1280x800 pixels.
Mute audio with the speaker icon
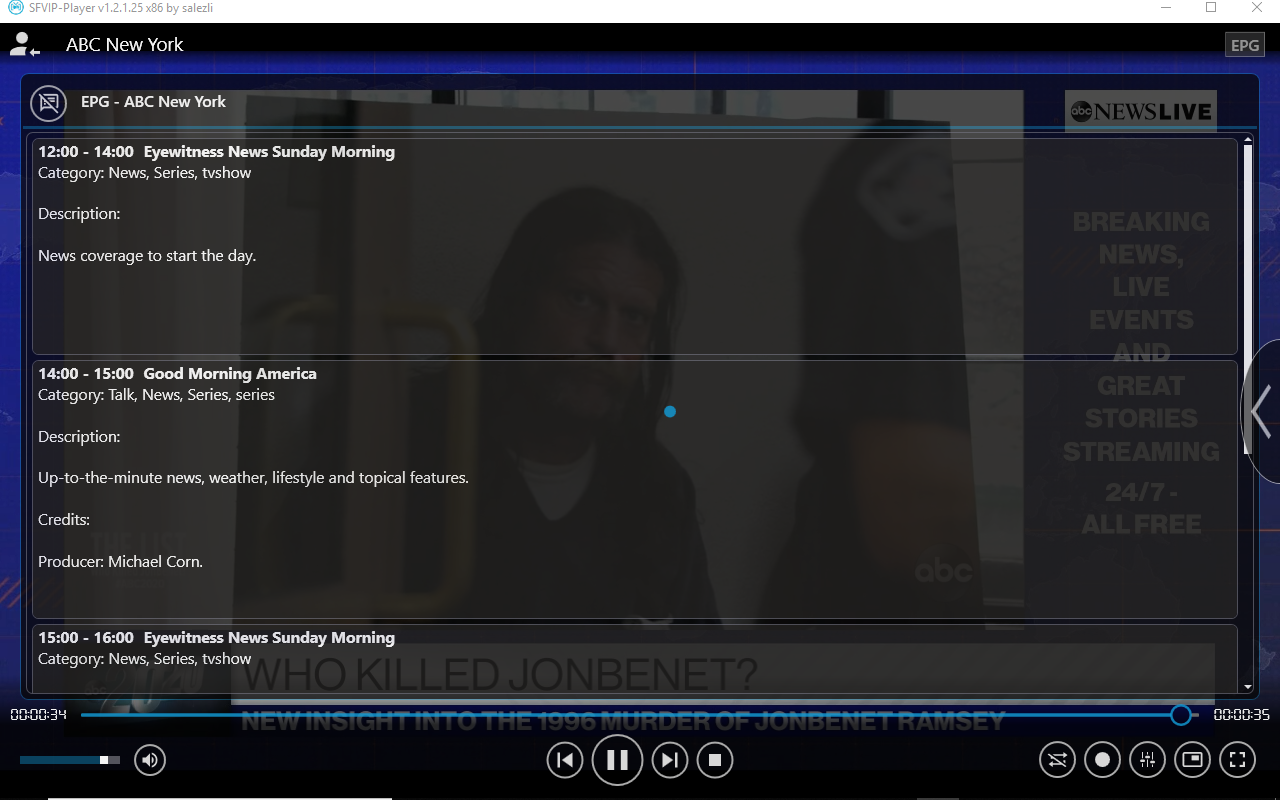[x=150, y=760]
